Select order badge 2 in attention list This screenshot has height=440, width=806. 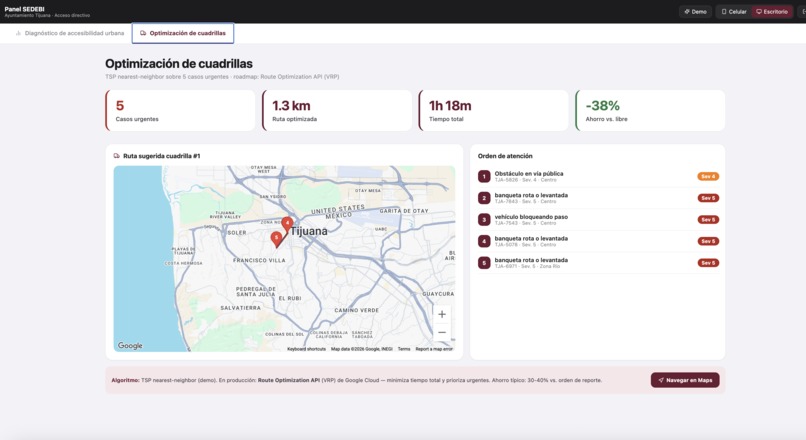tap(484, 198)
